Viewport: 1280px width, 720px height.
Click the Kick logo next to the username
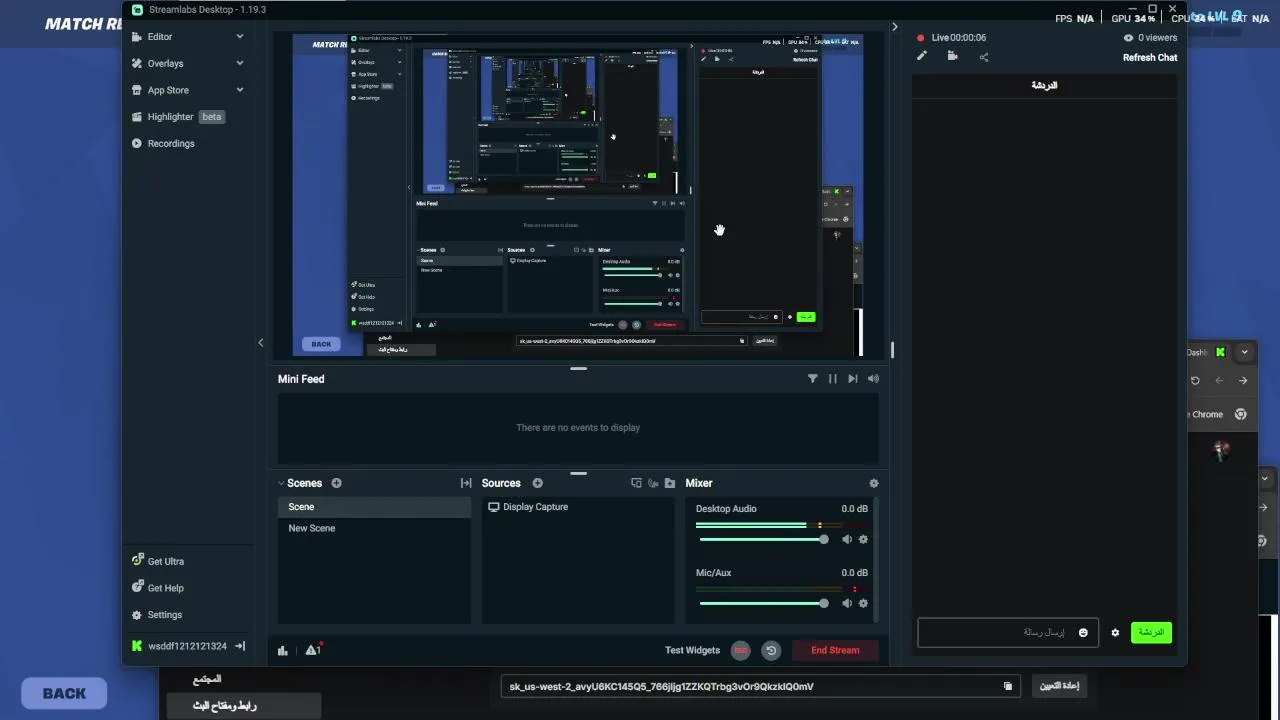click(x=137, y=646)
